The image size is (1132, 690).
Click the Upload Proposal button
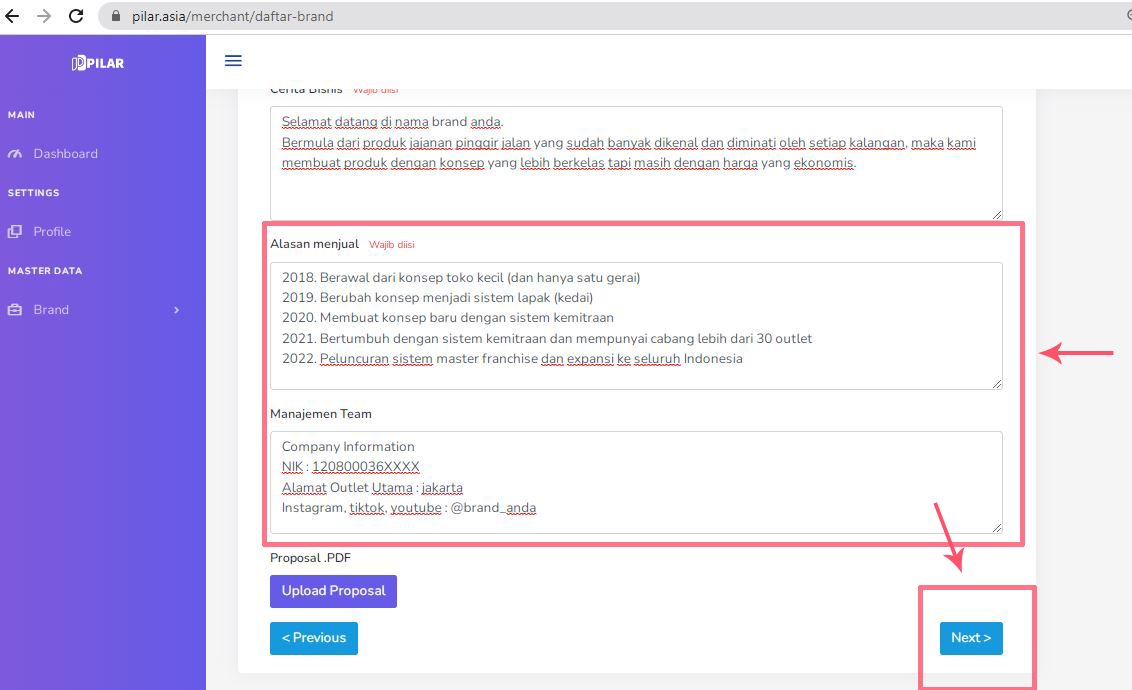point(333,591)
